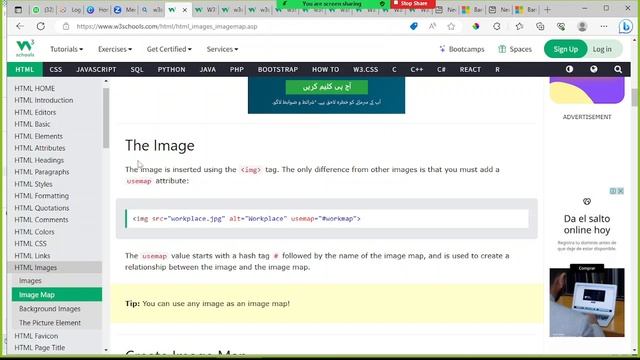640x360 pixels.
Task: Click the W3Schools logo
Action: 25,49
